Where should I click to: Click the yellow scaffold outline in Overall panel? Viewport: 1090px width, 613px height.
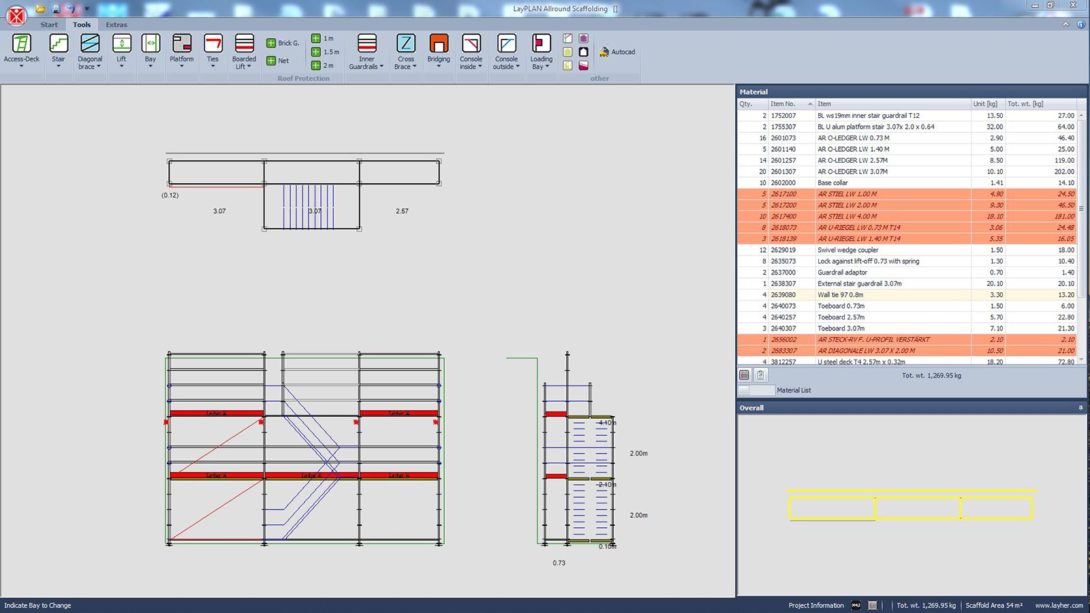tap(911, 505)
